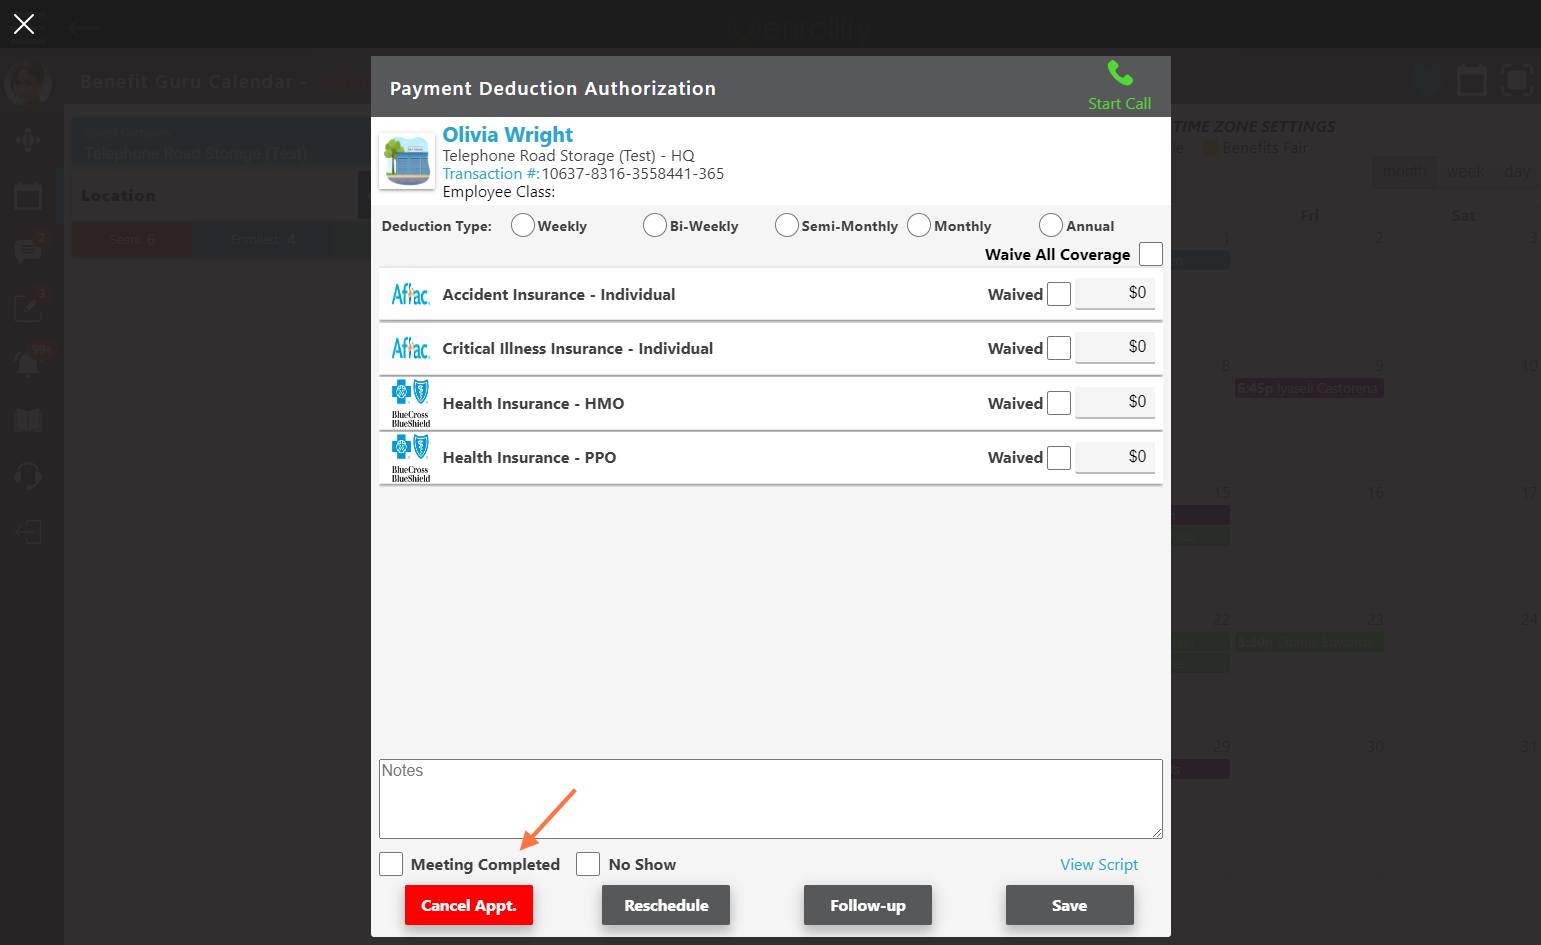The width and height of the screenshot is (1541, 945).
Task: Select the Semi-Monthly deduction type
Action: coord(787,225)
